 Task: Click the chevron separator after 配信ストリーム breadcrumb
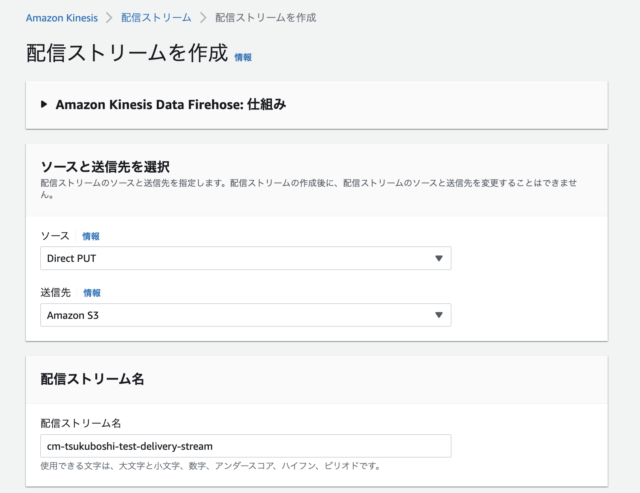pos(203,18)
